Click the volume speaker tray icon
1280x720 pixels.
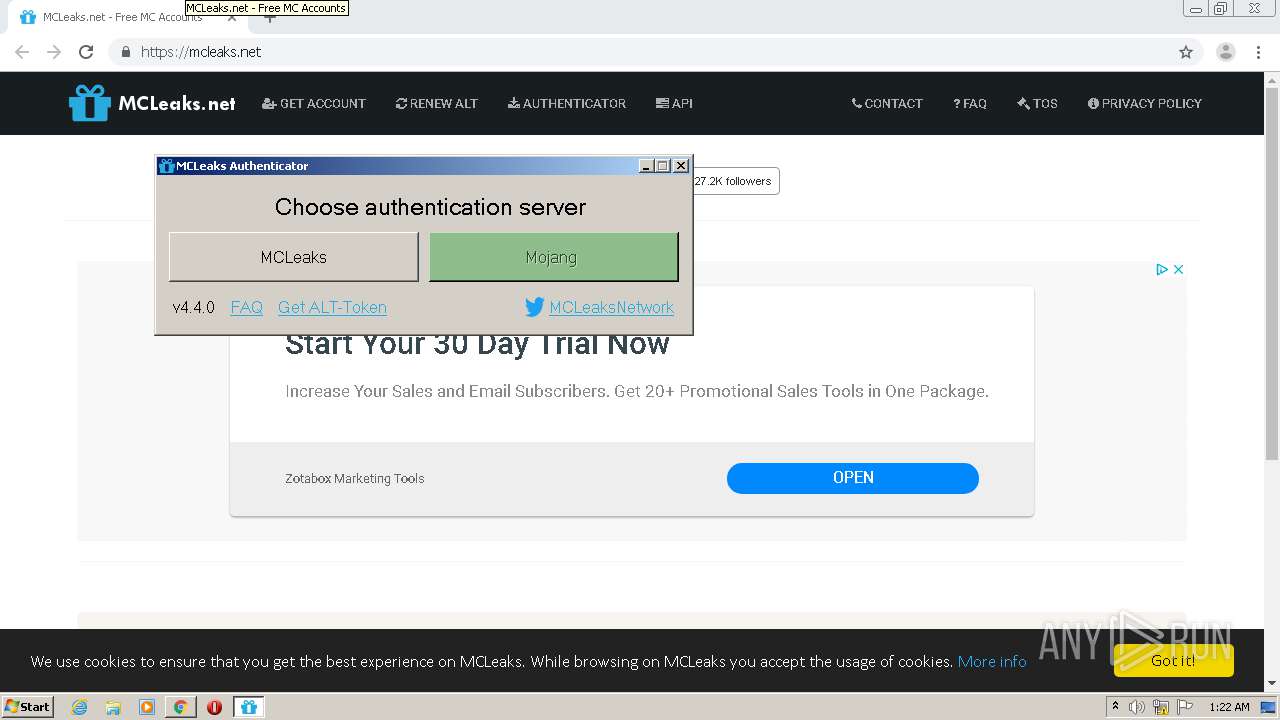(1137, 707)
